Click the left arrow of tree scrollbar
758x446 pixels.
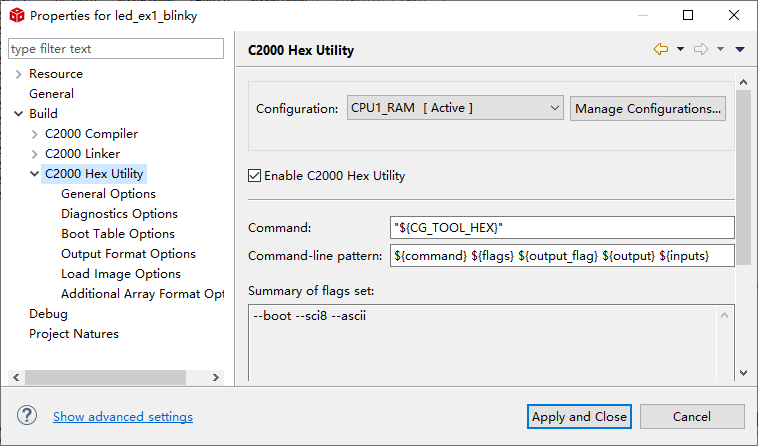coord(16,377)
